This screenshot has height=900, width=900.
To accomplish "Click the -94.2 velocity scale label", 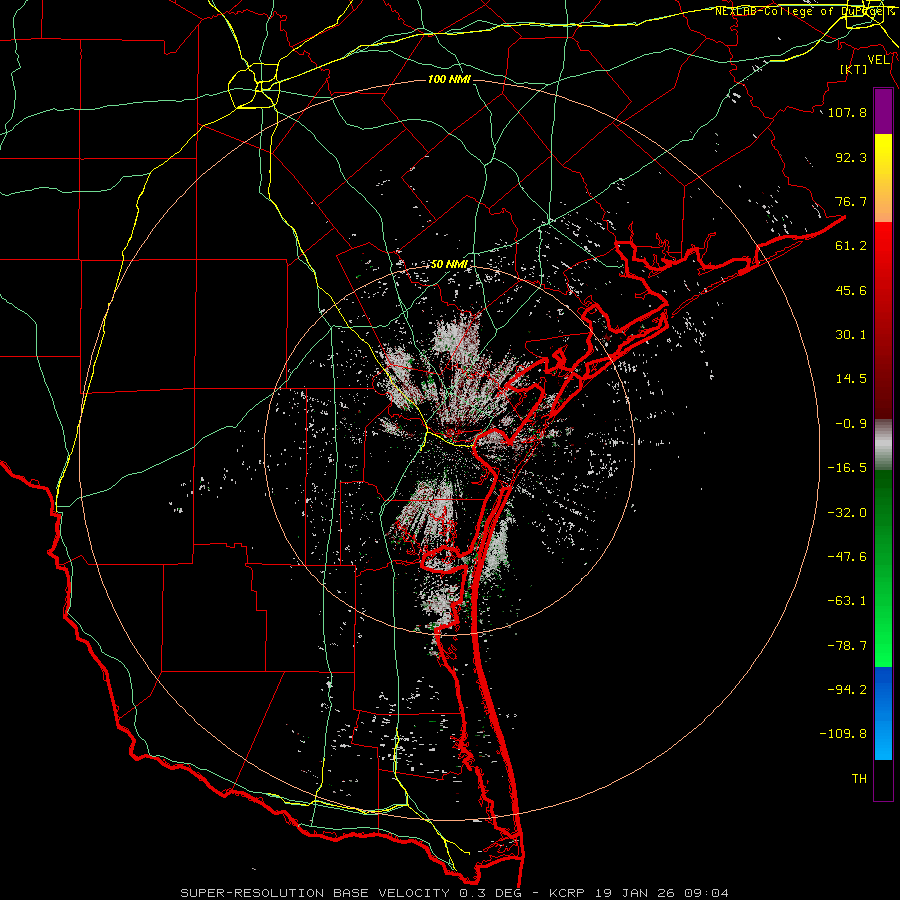I will click(x=847, y=690).
